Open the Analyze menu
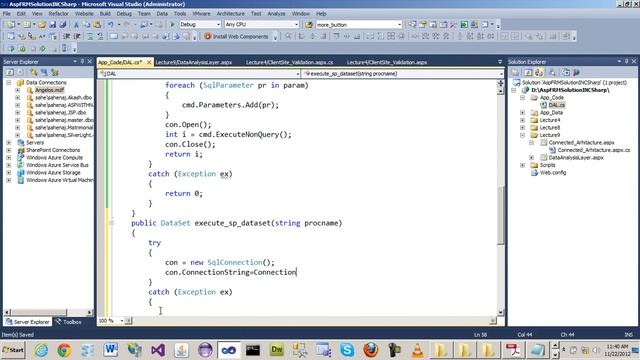 coord(276,13)
